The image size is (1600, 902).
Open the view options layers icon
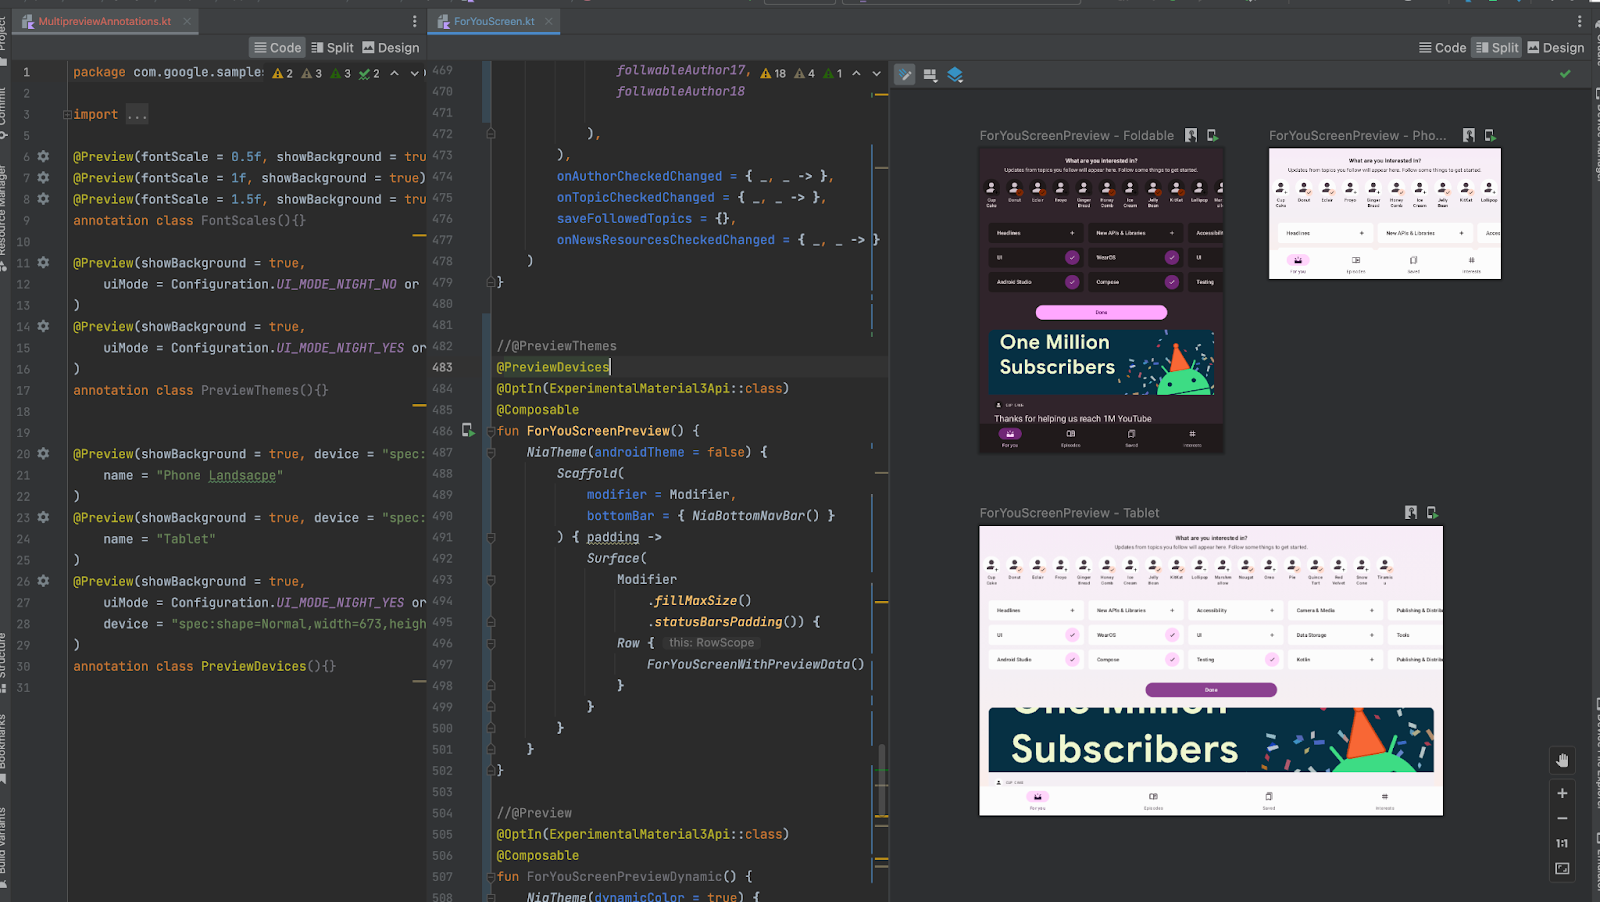[954, 73]
